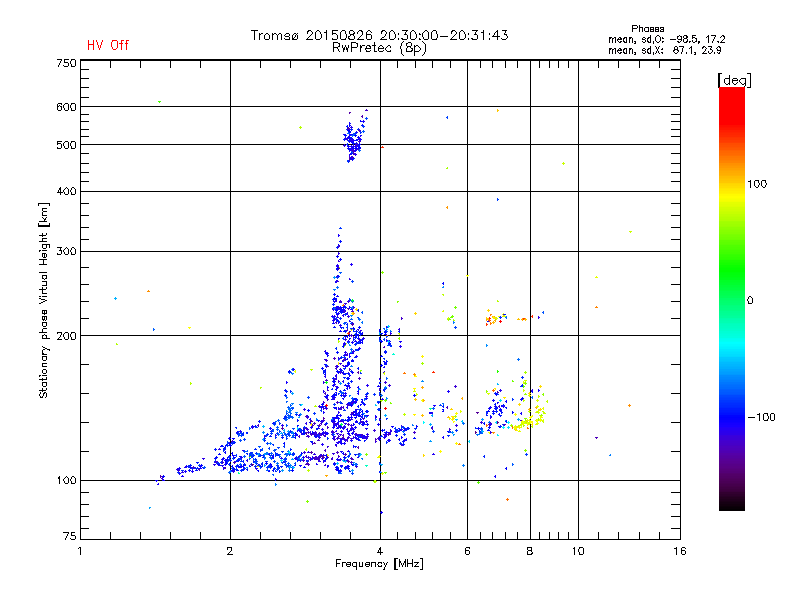Click the blue echo cluster near 500 km
The width and height of the screenshot is (800, 600).
(x=353, y=139)
